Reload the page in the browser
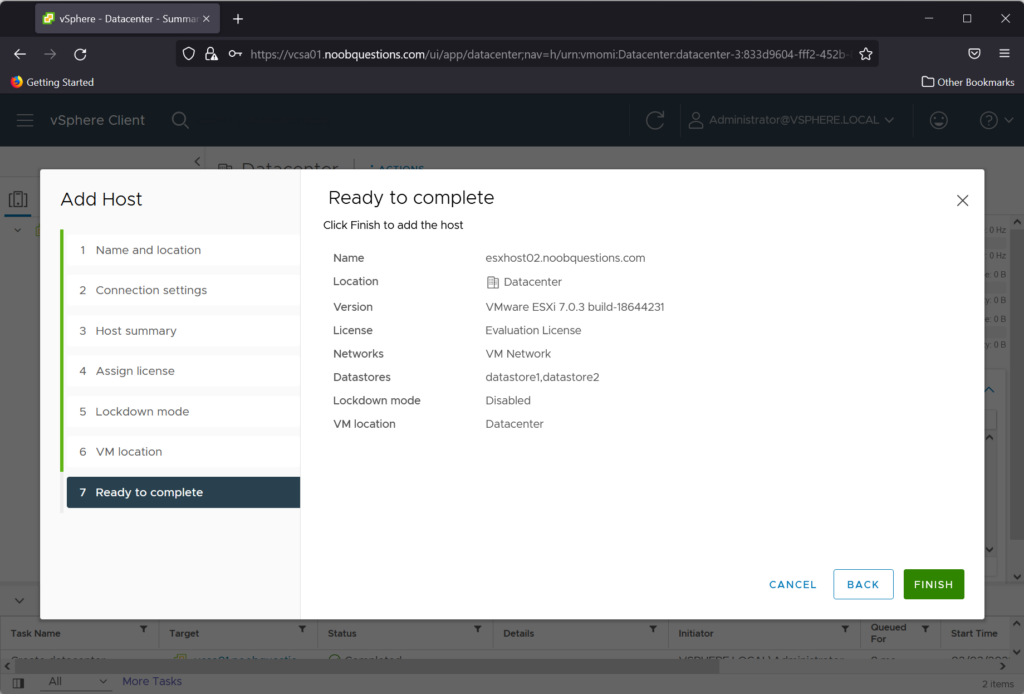Screen dimensions: 1024x694 [x=80, y=54]
